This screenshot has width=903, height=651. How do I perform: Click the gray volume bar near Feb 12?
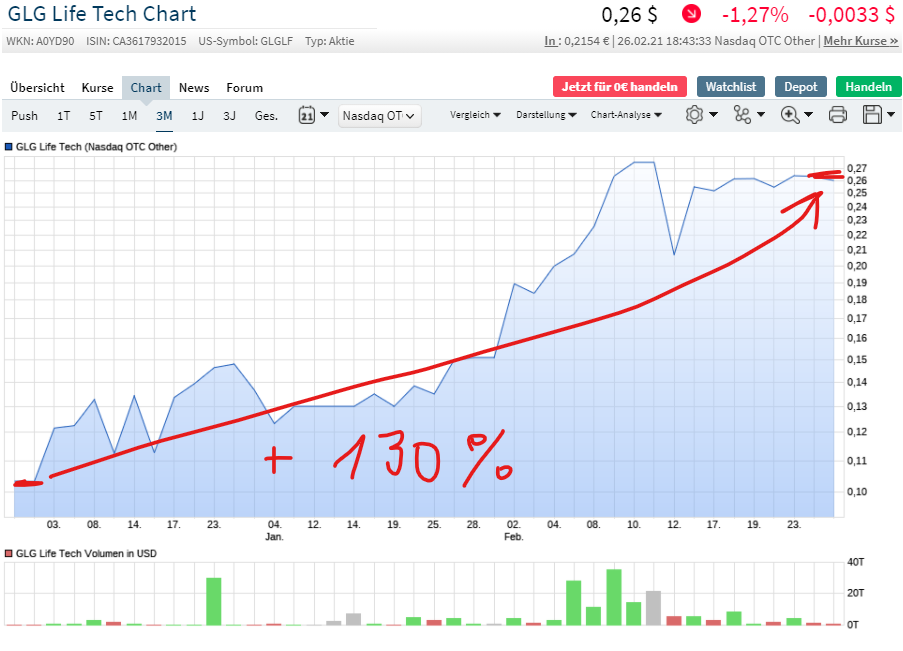(x=653, y=608)
